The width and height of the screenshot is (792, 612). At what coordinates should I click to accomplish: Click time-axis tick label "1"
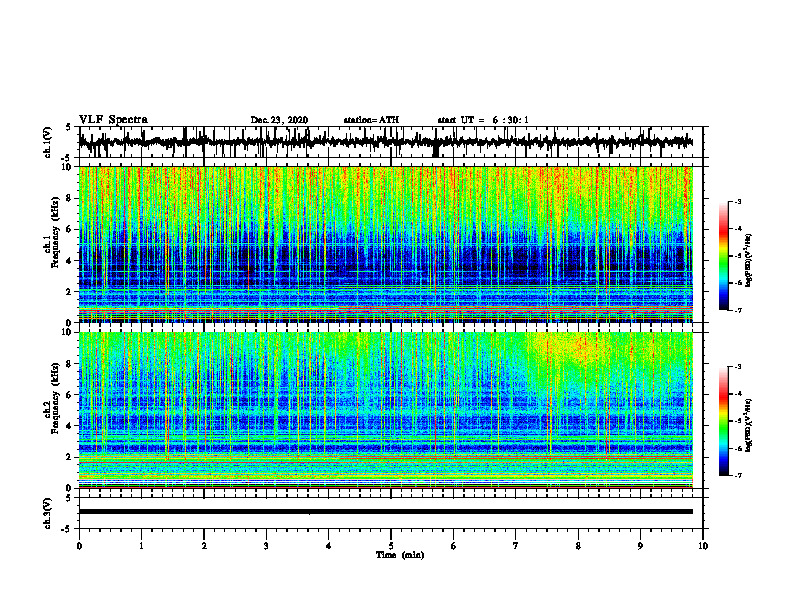[x=141, y=546]
